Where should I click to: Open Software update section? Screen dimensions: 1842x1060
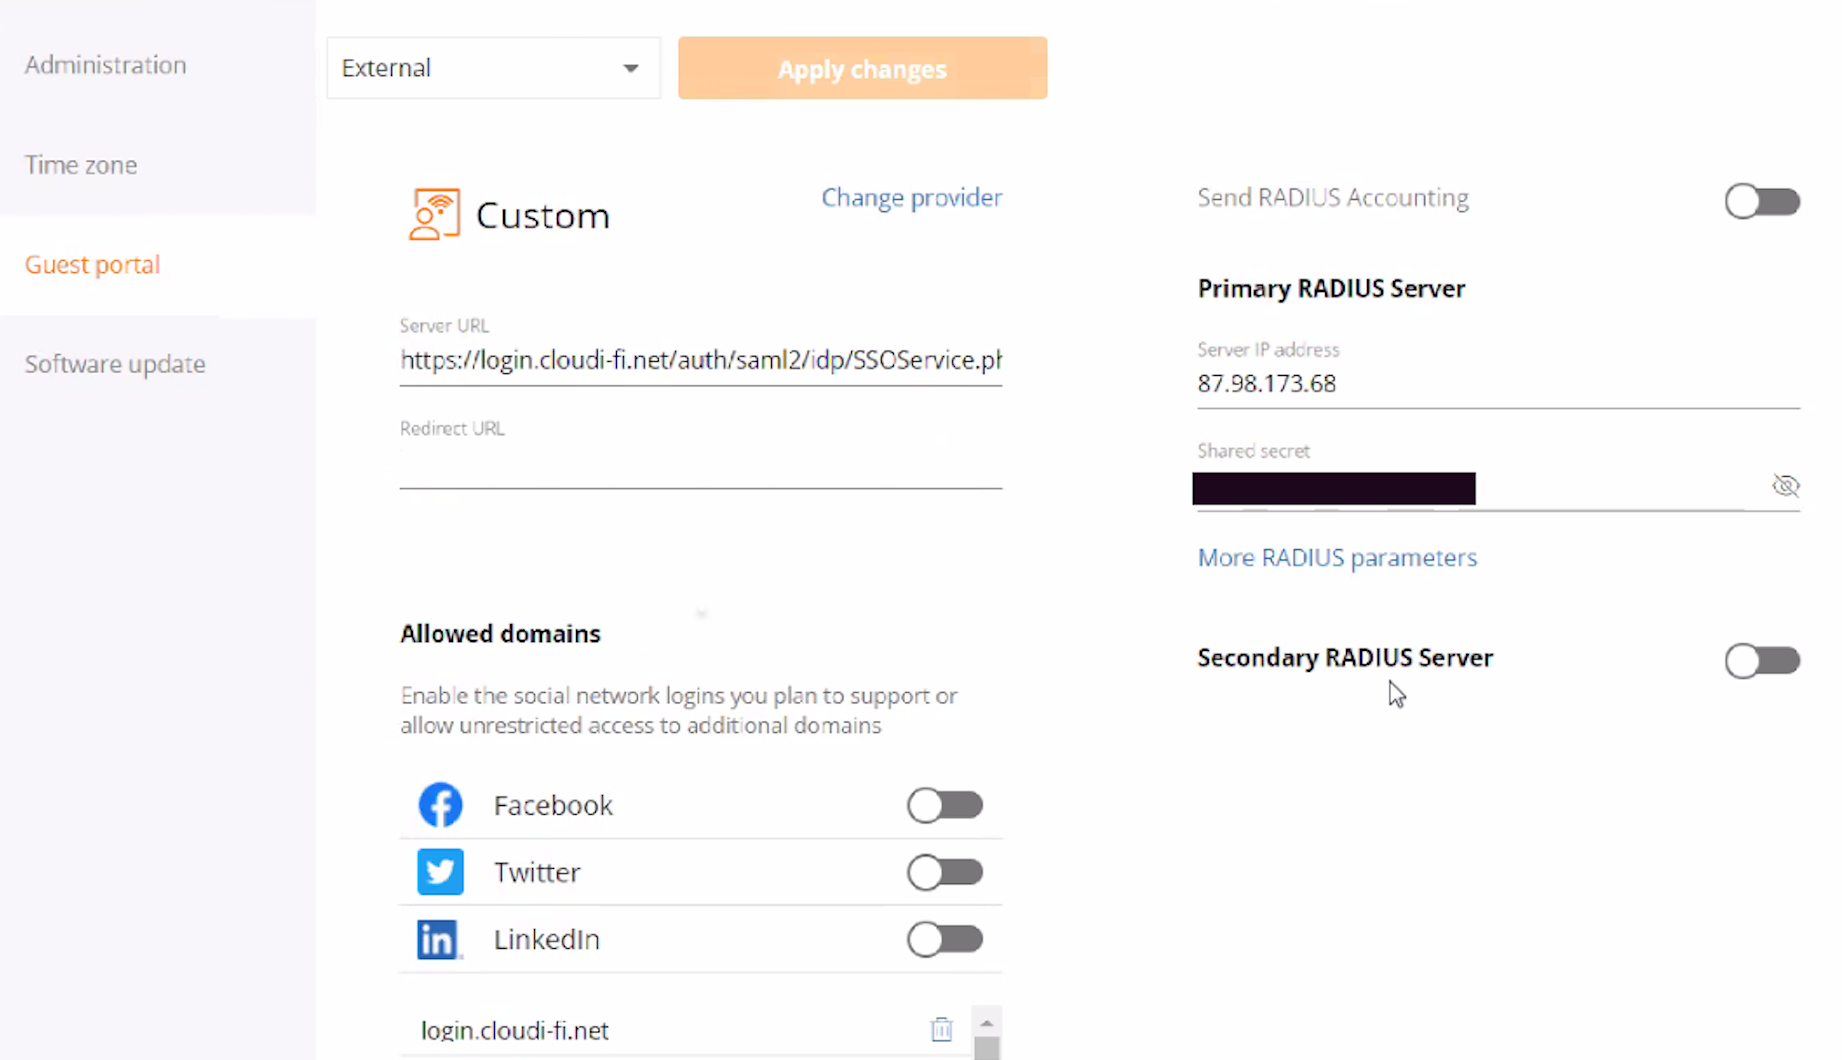pyautogui.click(x=115, y=364)
